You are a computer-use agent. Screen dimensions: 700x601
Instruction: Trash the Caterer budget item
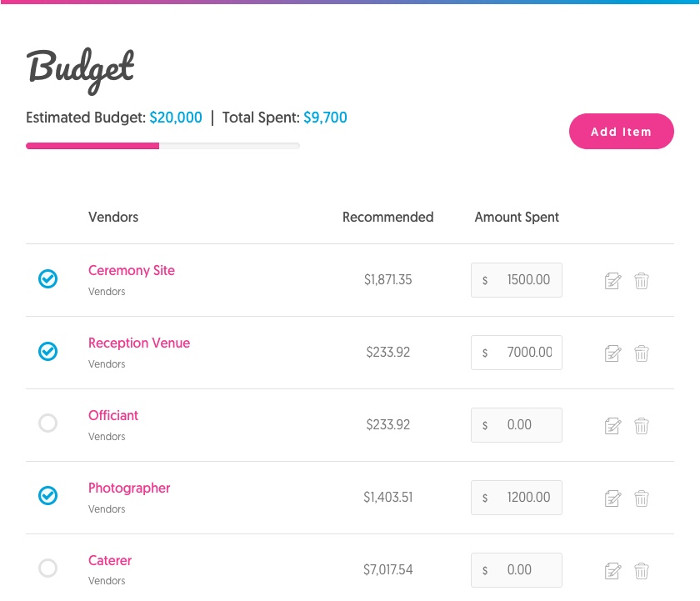[x=642, y=571]
